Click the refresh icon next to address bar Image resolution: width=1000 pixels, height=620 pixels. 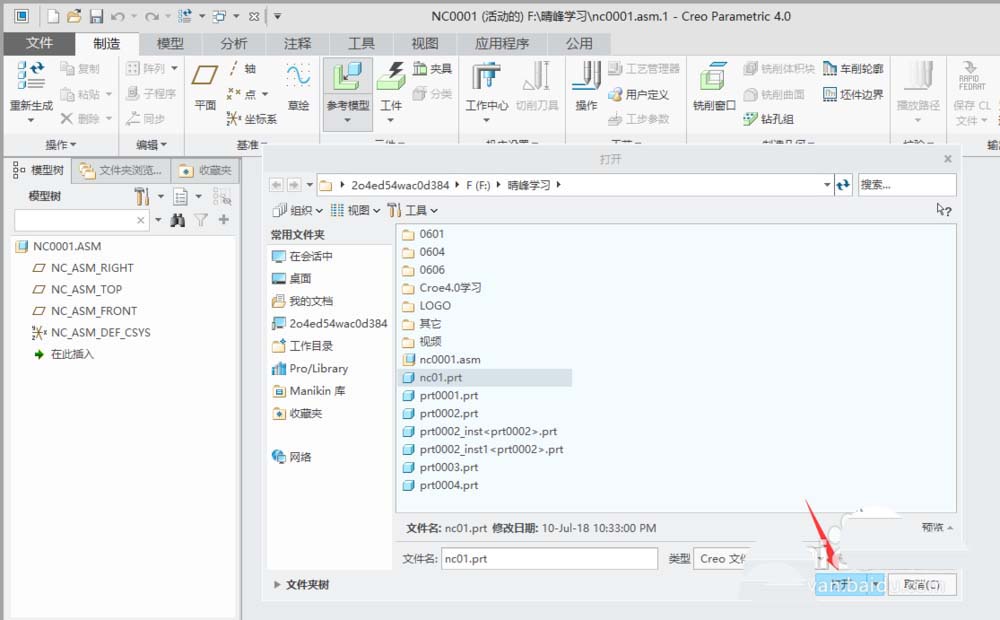point(843,185)
